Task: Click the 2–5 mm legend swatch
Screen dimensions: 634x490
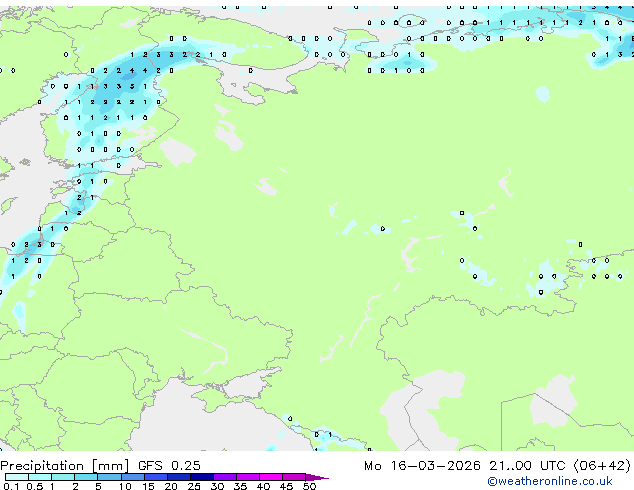Action: pos(86,477)
